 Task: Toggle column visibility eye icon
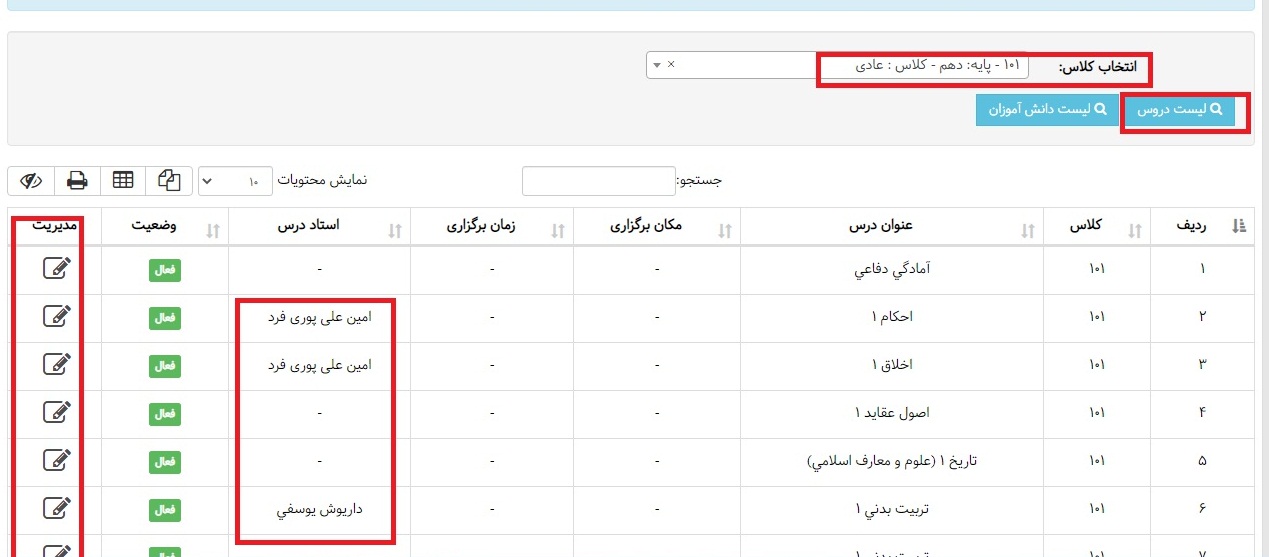[31, 181]
